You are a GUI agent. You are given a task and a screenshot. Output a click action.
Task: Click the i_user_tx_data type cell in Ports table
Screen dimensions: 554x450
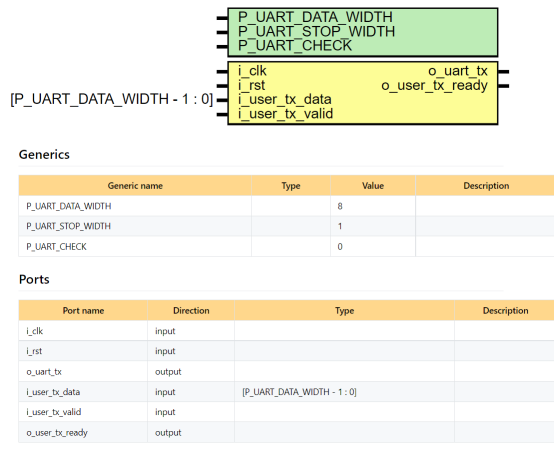click(344, 392)
